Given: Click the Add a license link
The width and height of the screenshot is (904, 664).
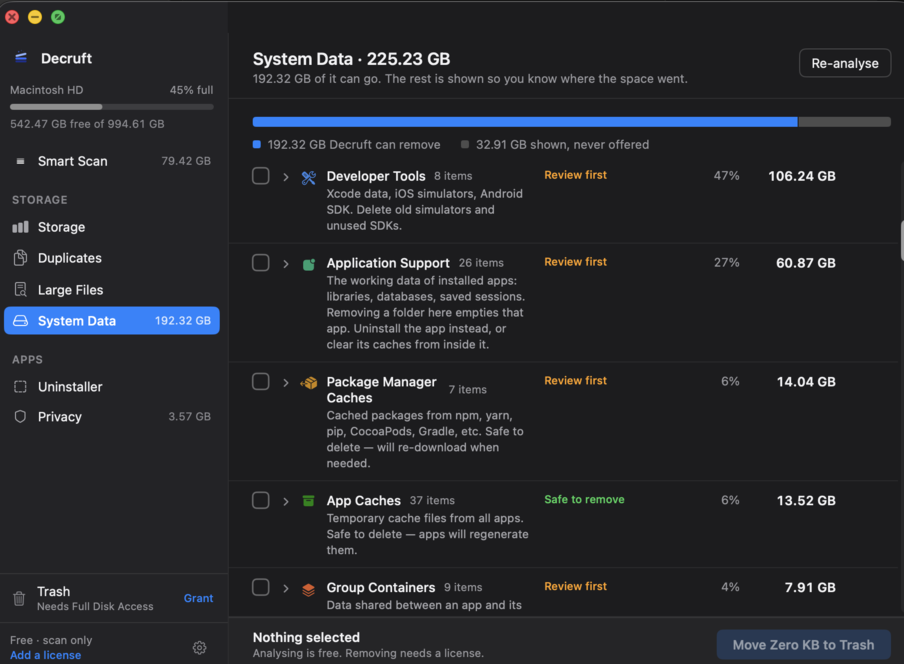Looking at the screenshot, I should [46, 655].
